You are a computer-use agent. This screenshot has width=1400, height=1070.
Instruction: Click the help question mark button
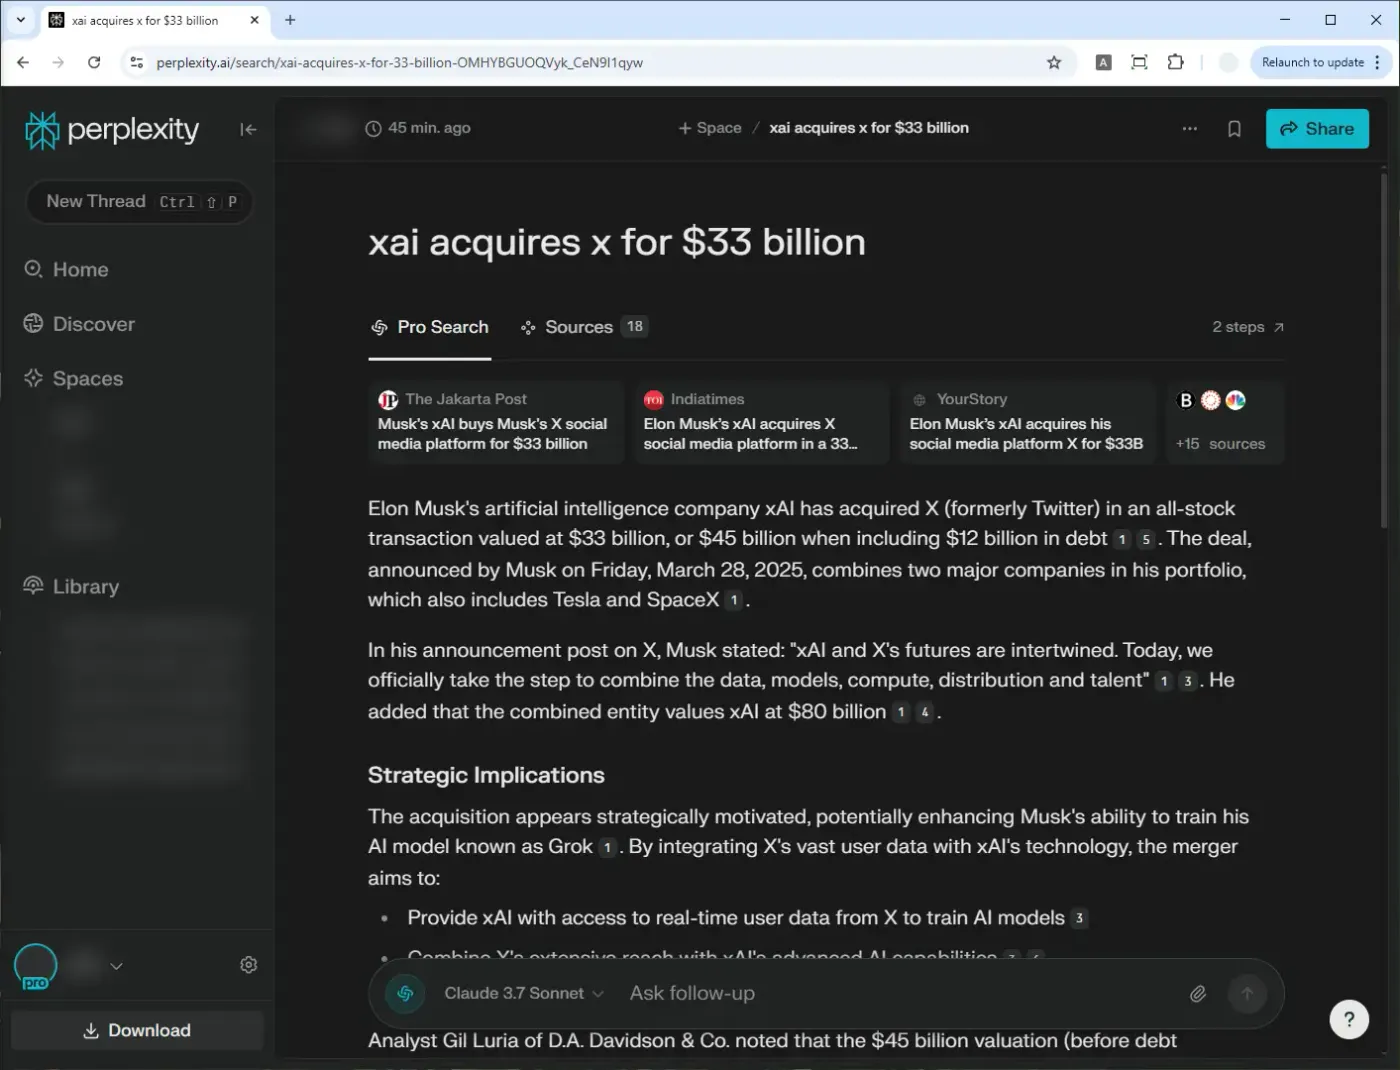tap(1349, 1019)
